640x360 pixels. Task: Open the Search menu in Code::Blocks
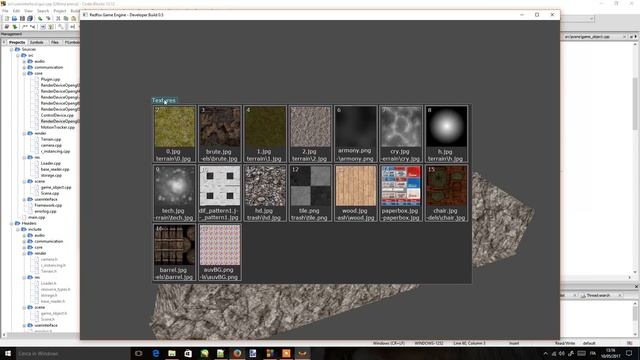(43, 11)
